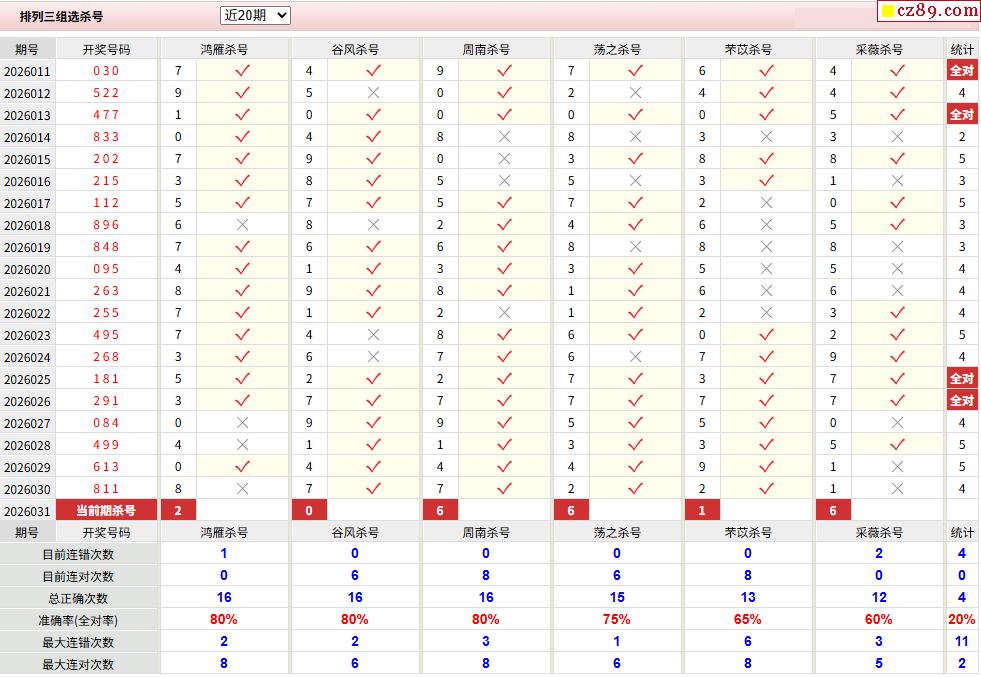Click the 全对 badge in row 2026013
Image resolution: width=981 pixels, height=677 pixels.
(x=962, y=115)
